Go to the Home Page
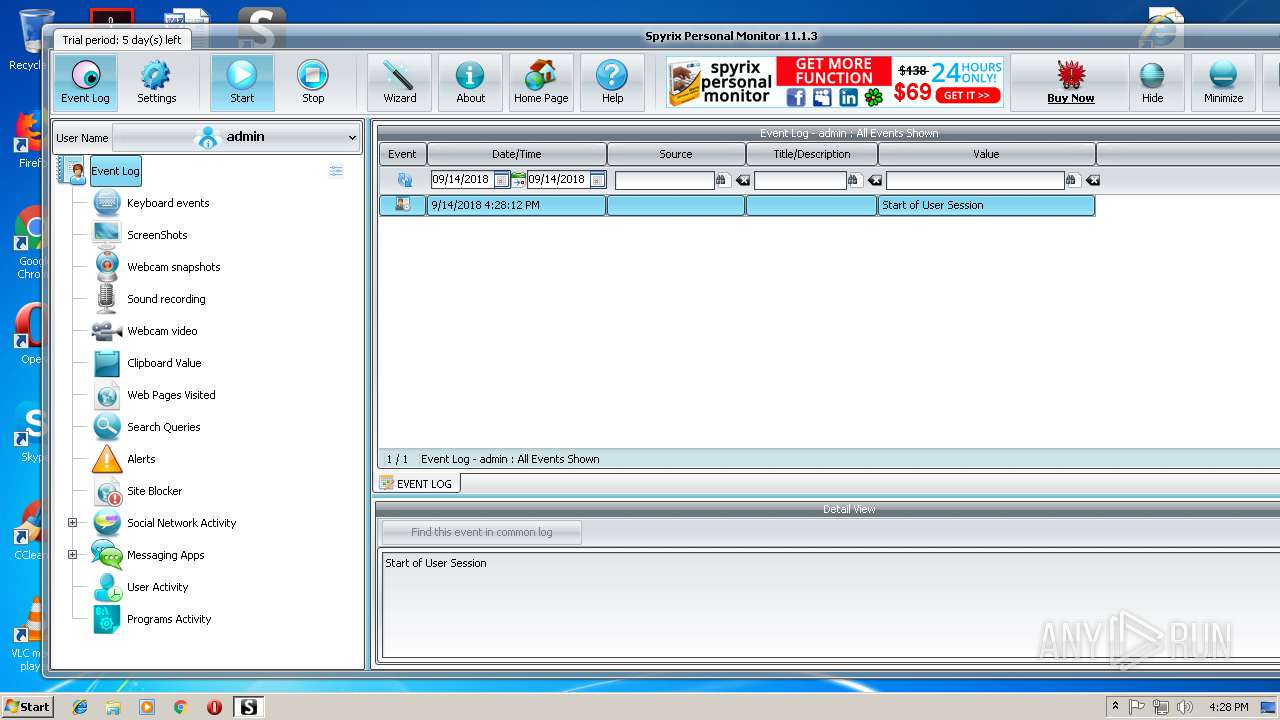1280x720 pixels. (541, 82)
